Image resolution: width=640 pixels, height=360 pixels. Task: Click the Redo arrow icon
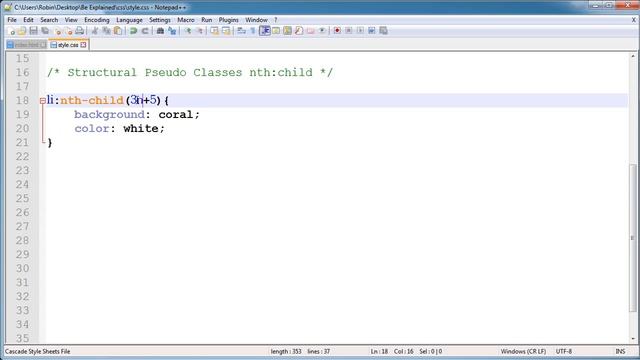click(144, 31)
